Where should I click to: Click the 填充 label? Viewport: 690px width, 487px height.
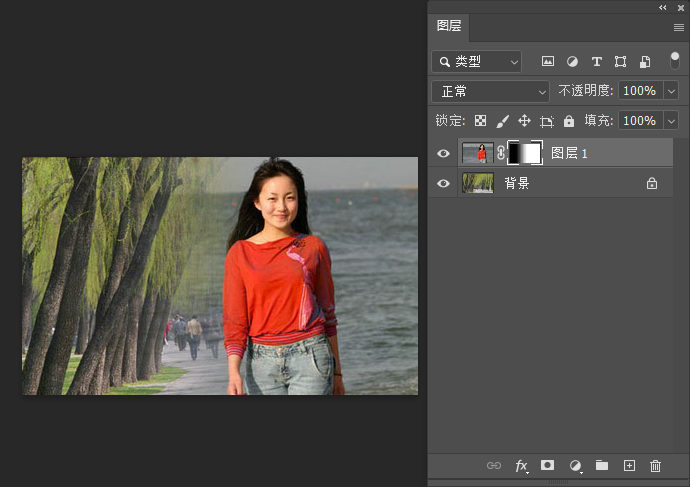pos(598,120)
